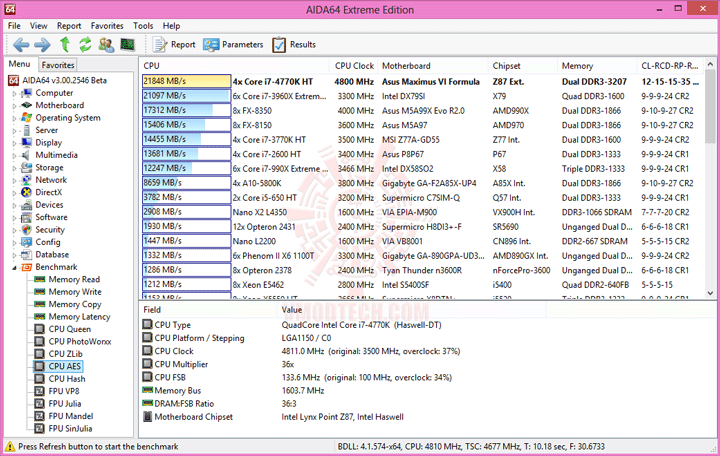Expand the Storage tree node
Image resolution: width=720 pixels, height=456 pixels.
tap(14, 168)
